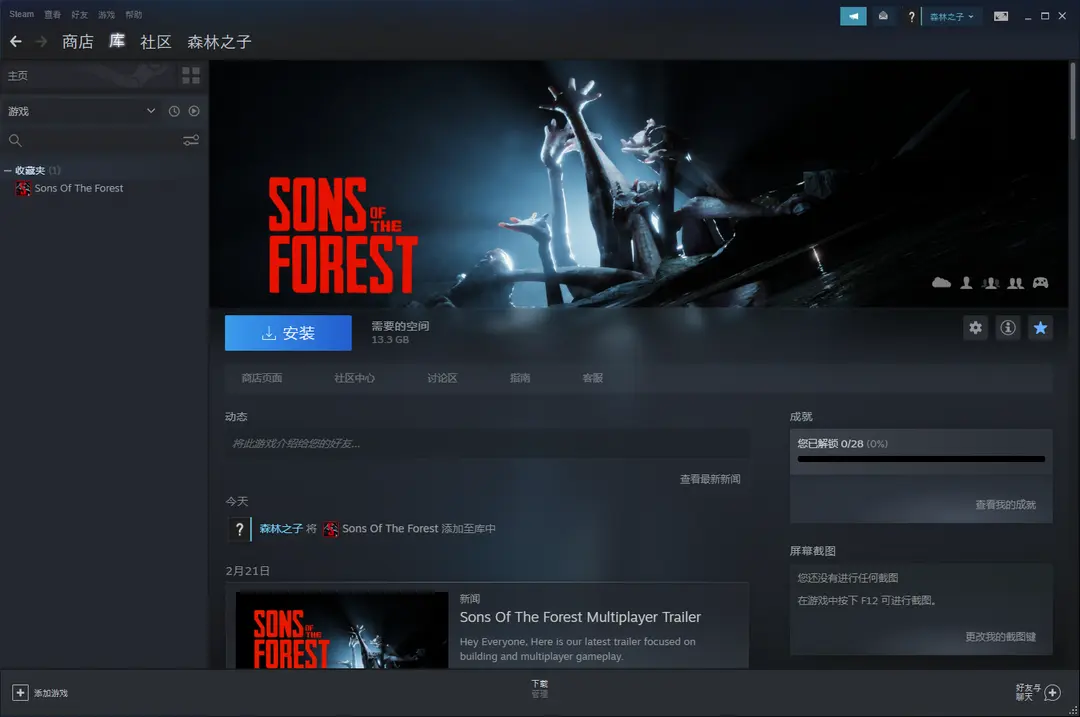Toggle the ready-to-play filter icon
1080x717 pixels.
[x=194, y=111]
